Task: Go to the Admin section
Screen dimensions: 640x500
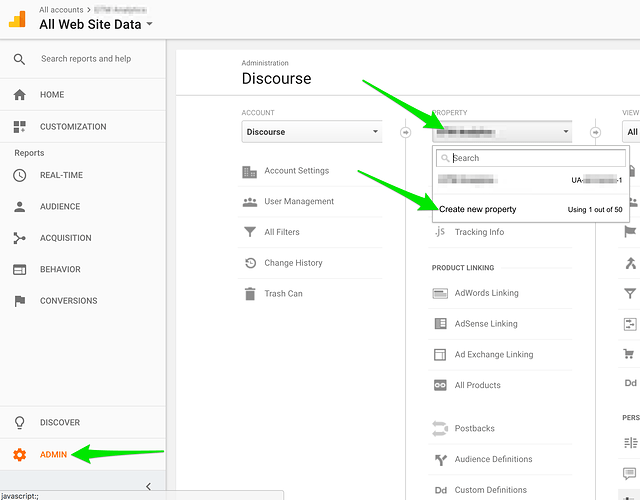Action: coord(83,454)
